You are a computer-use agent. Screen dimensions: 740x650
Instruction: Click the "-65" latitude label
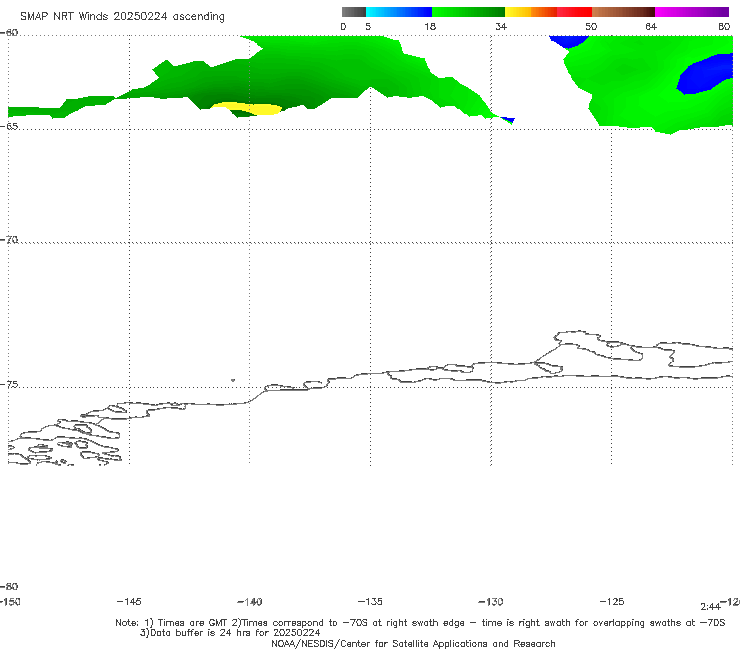pos(9,127)
